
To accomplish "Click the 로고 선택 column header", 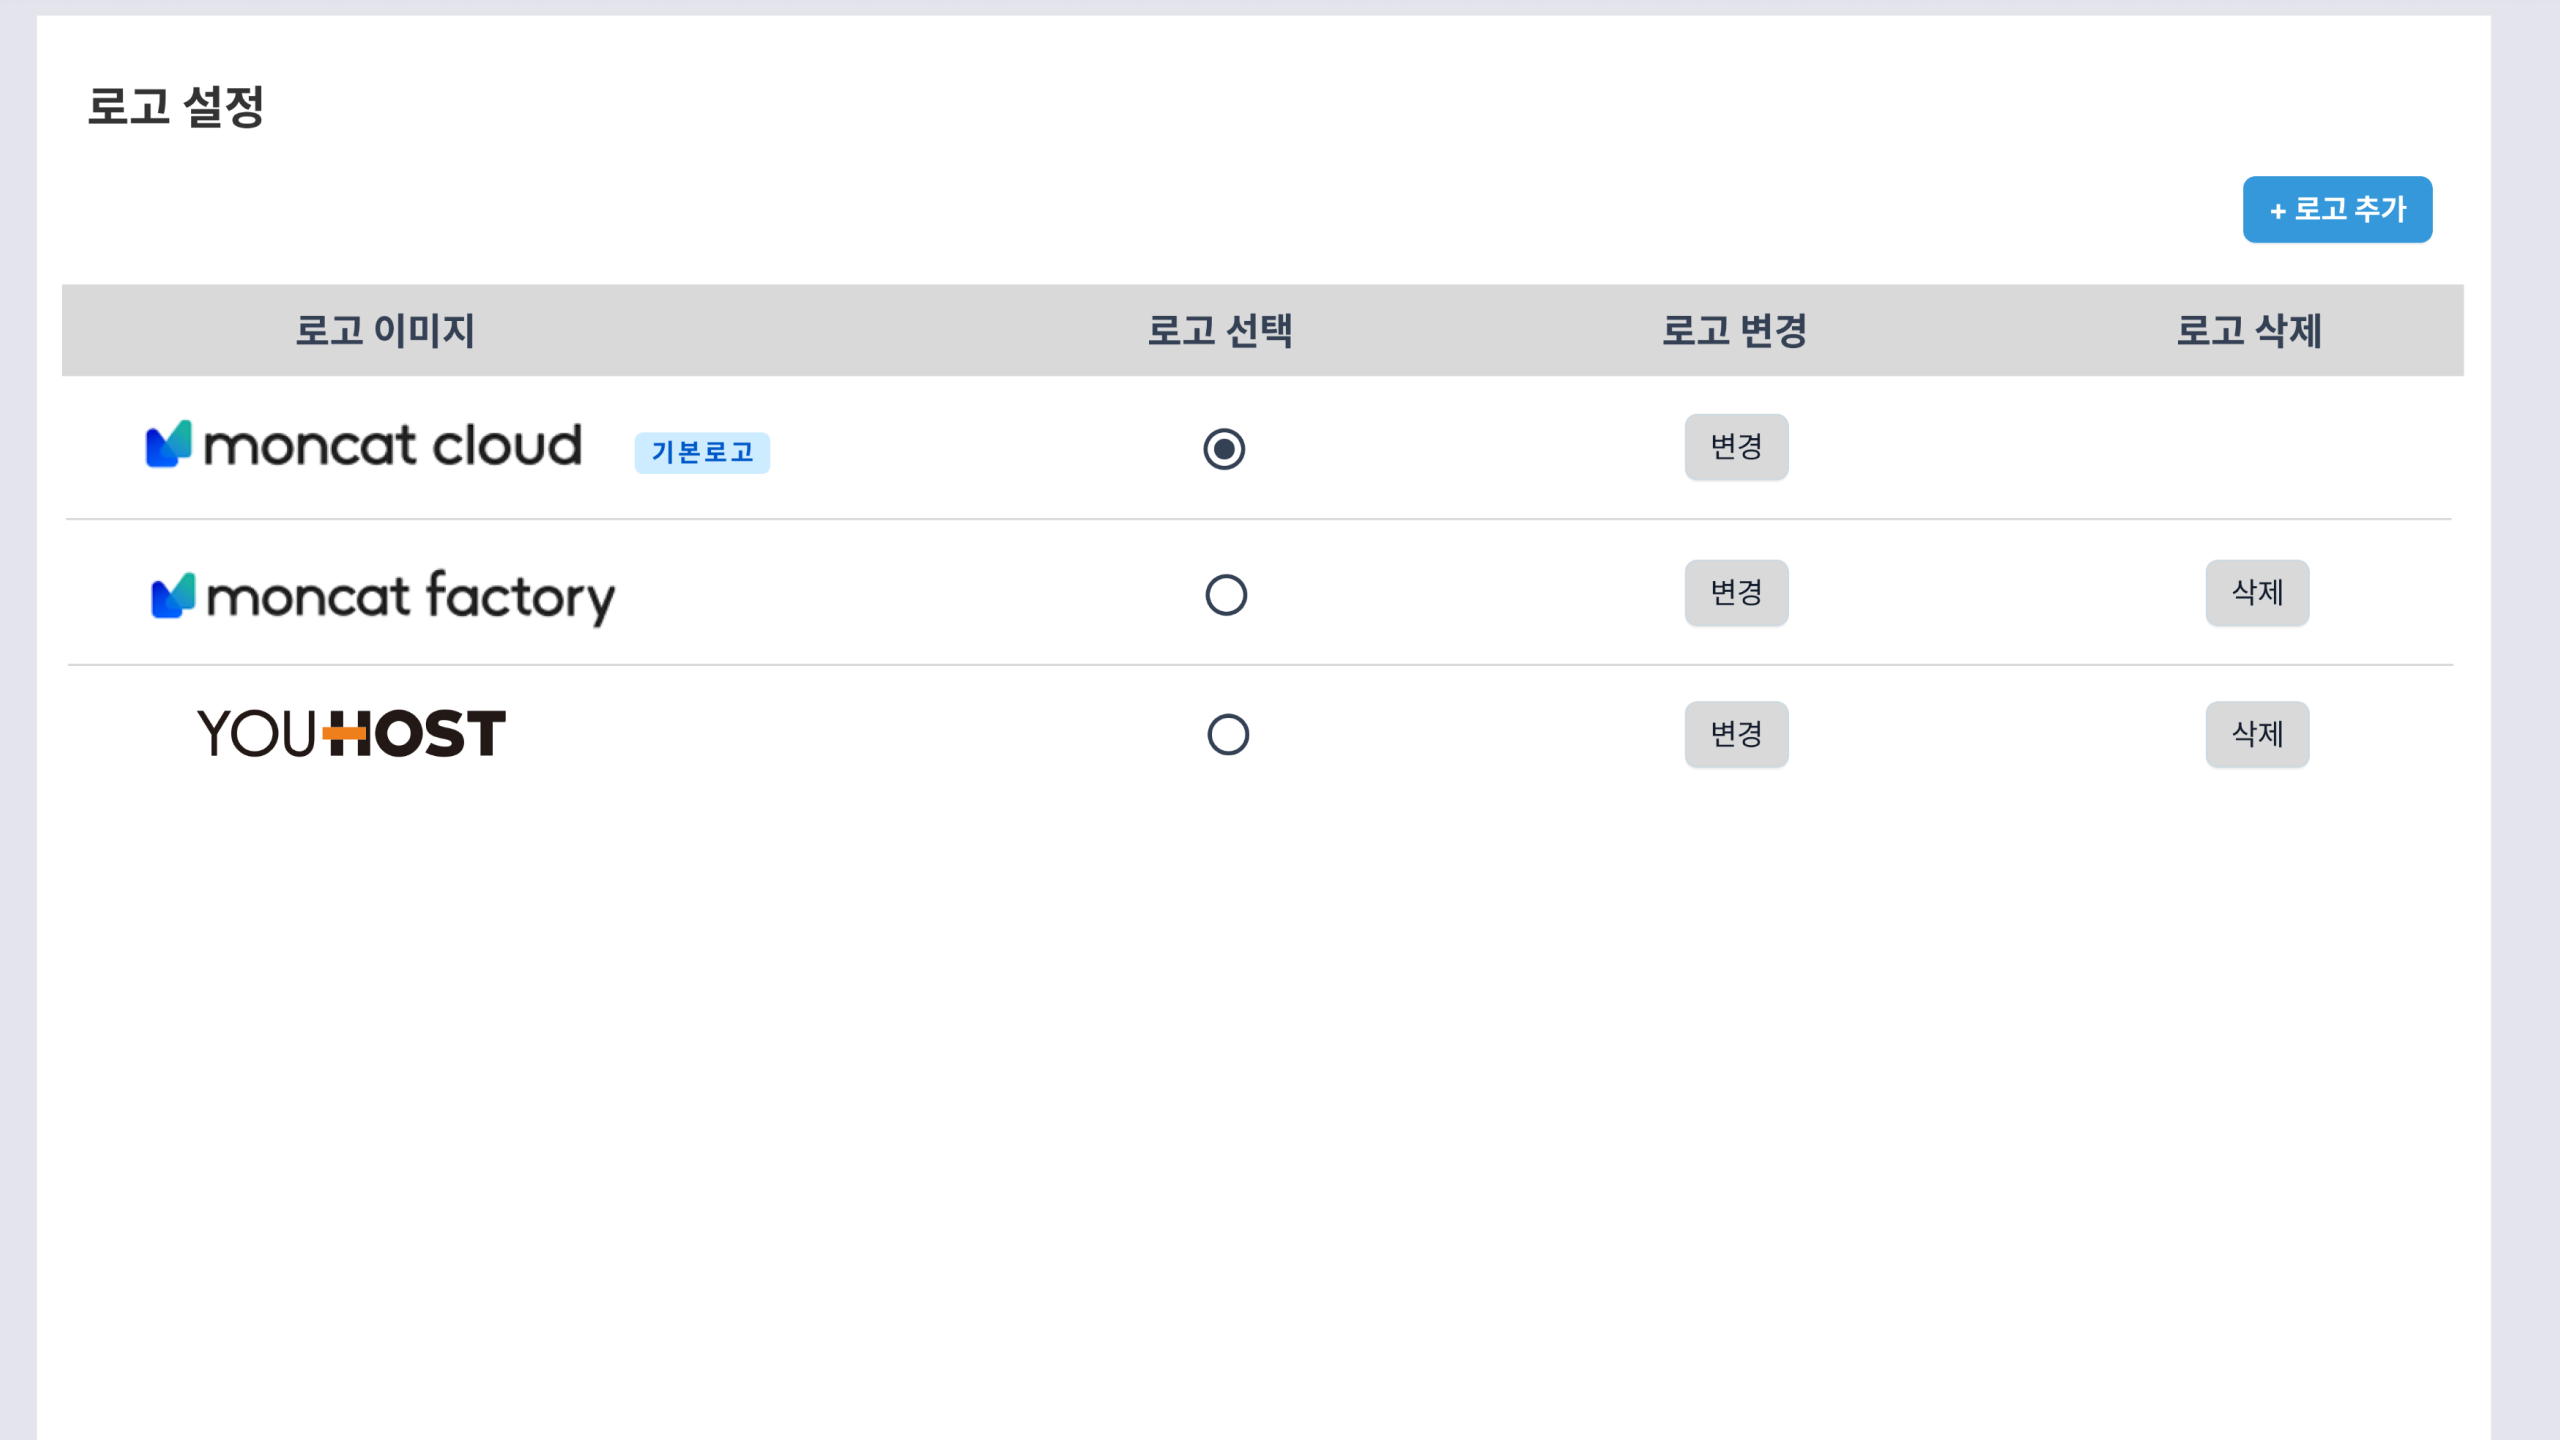I will click(x=1220, y=331).
